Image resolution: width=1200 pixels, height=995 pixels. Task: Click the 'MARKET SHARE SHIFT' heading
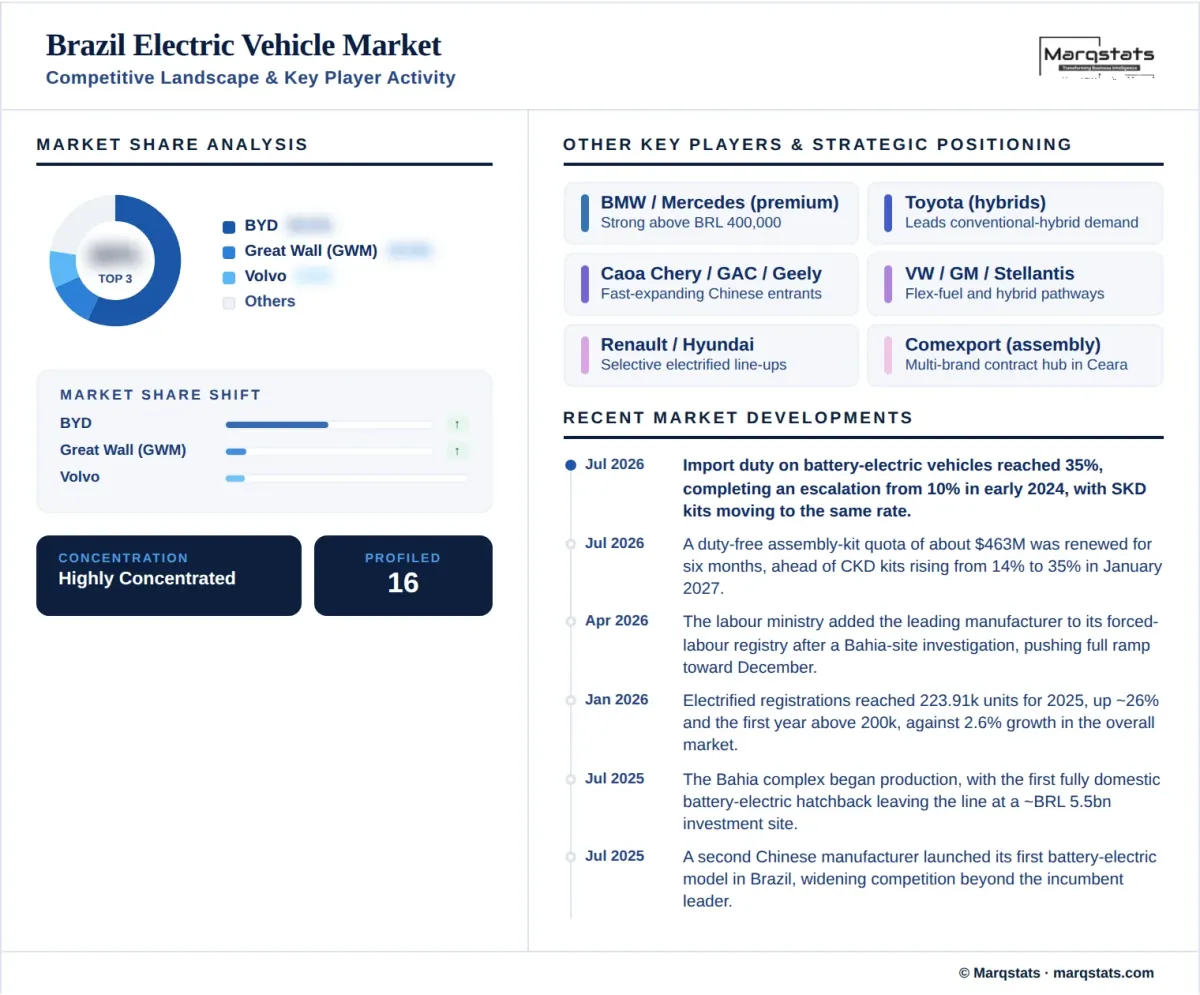click(x=160, y=395)
